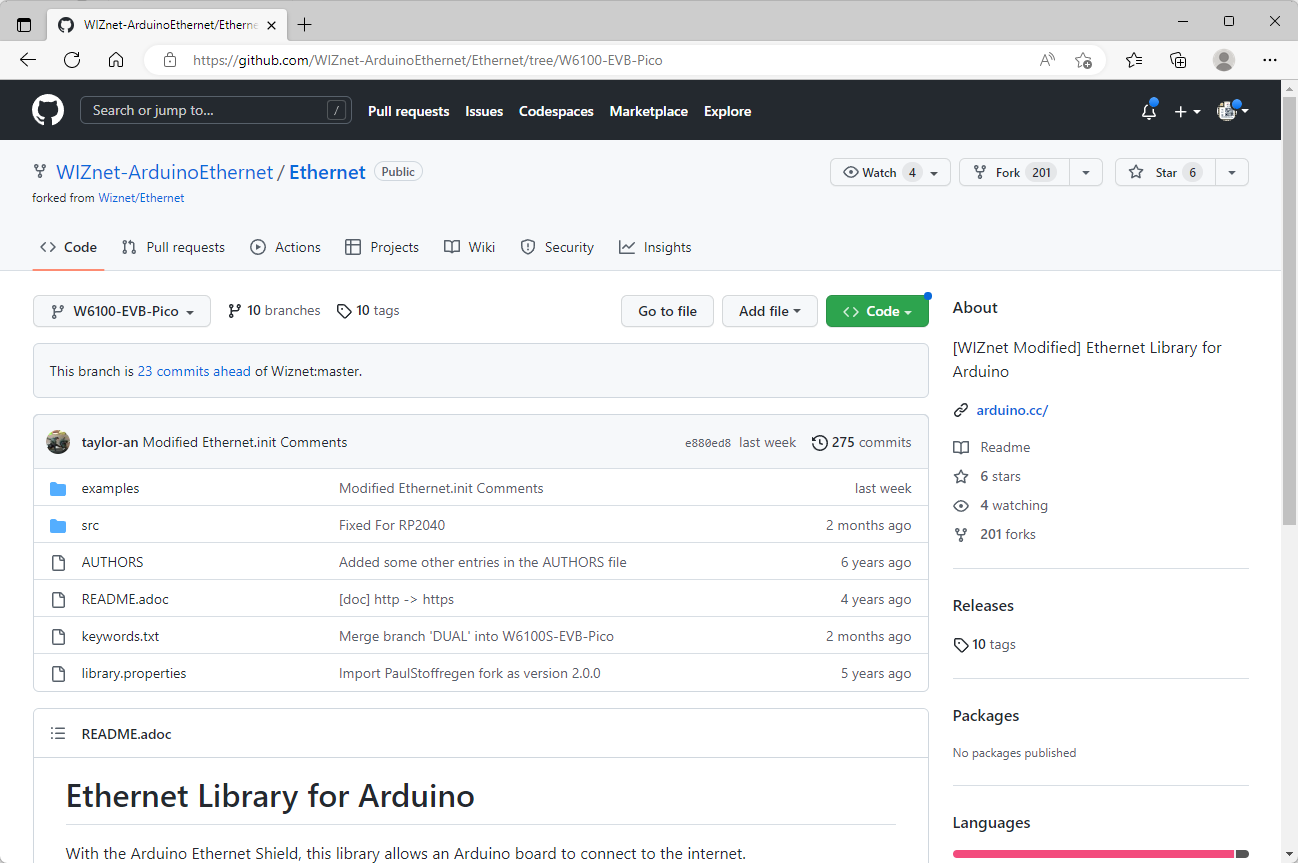Click the browser back arrow
The image size is (1298, 863).
tap(28, 60)
